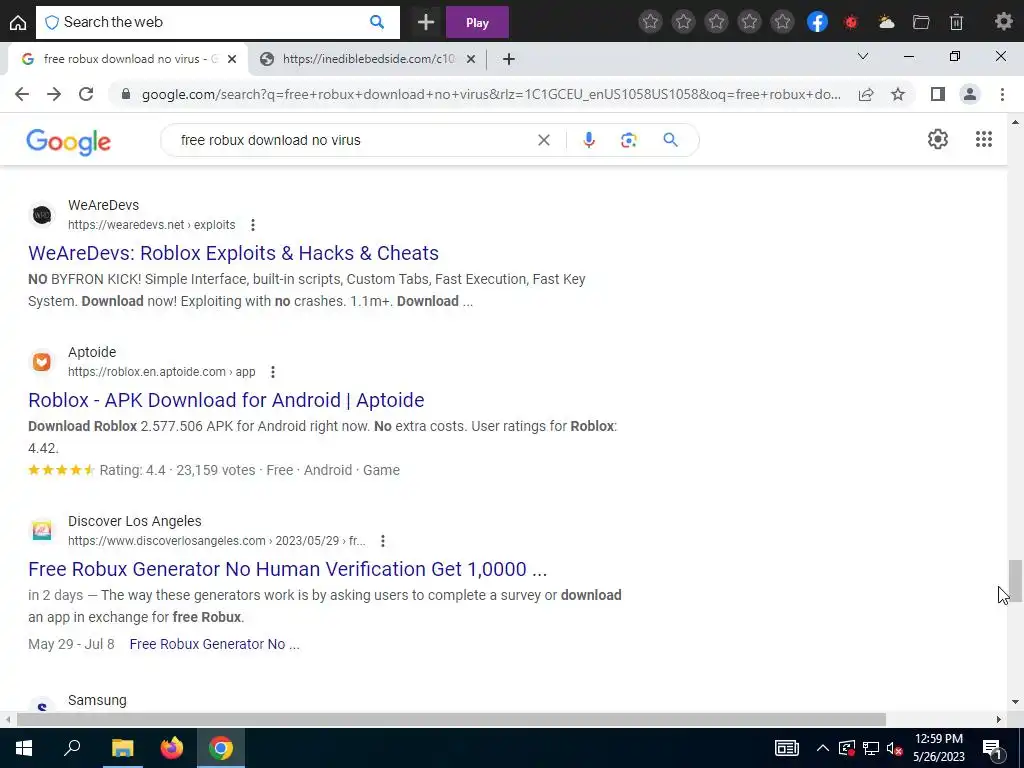Click the red ladybug icon
Screen dimensions: 1024x768
(x=851, y=22)
